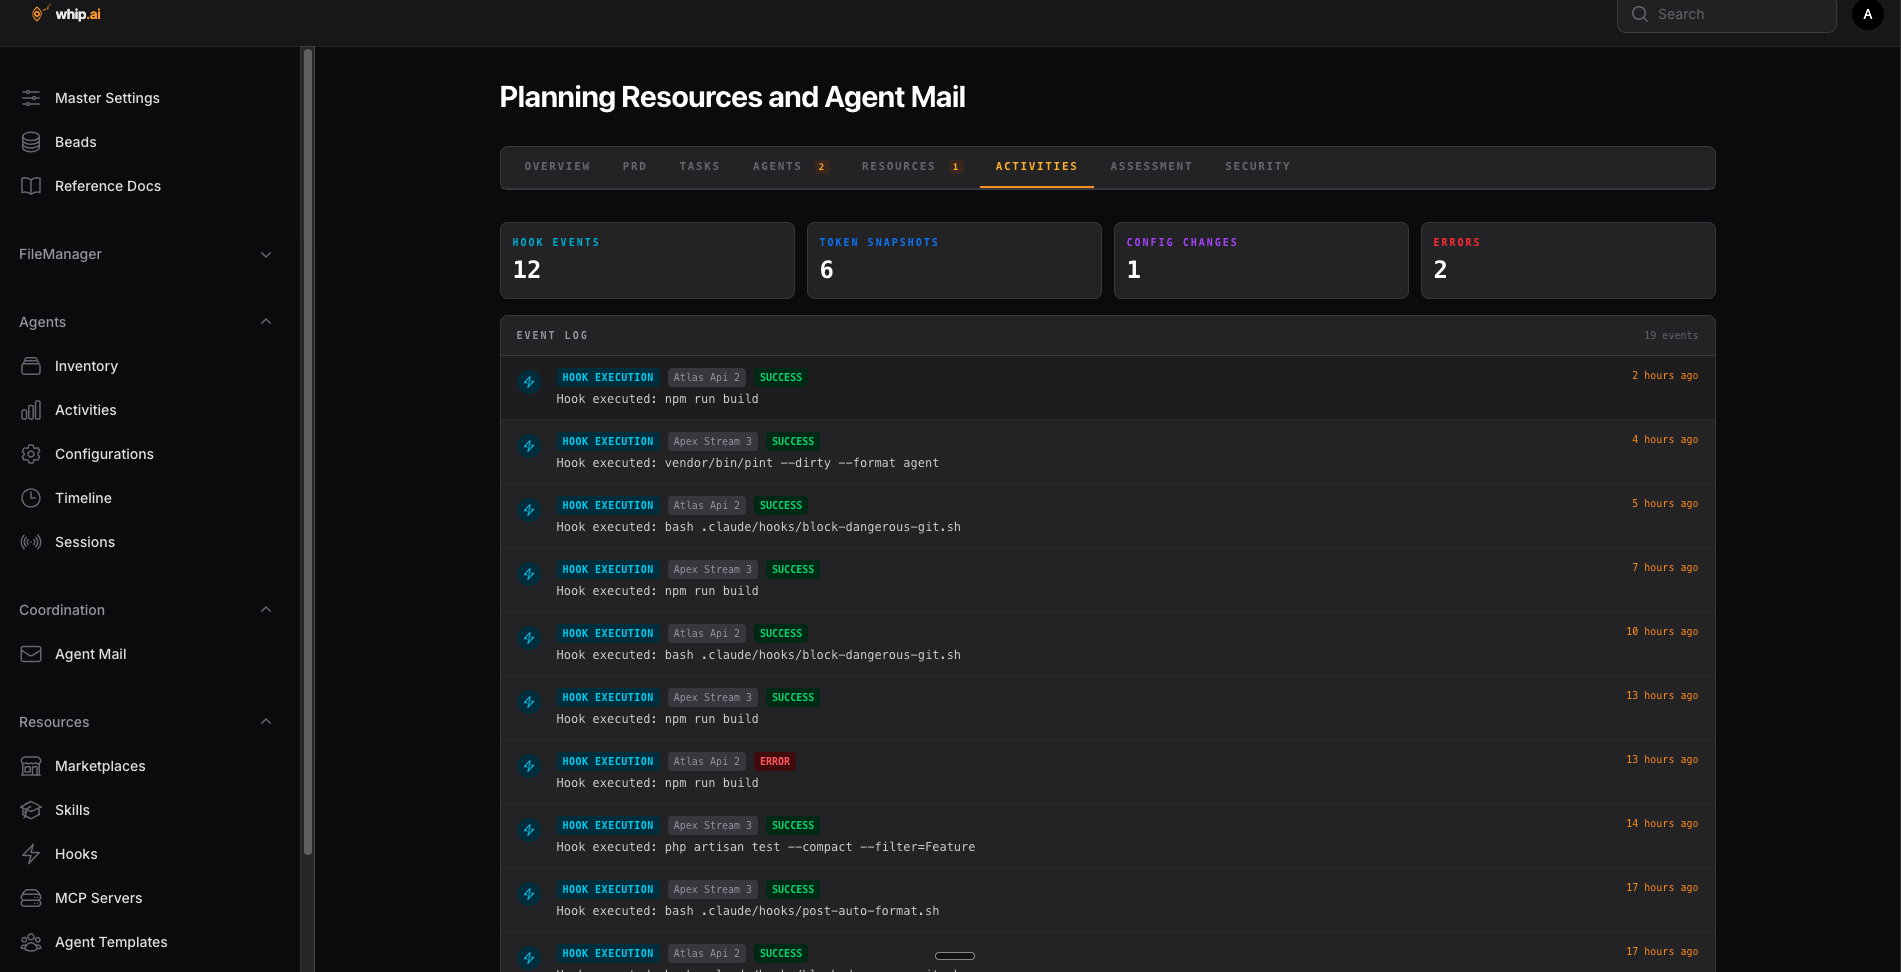Switch to the ASSESSMENT tab

coord(1151,166)
